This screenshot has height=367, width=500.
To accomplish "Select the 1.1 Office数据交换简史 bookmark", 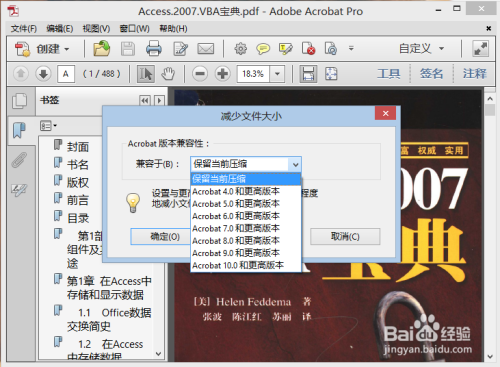I will click(x=109, y=319).
